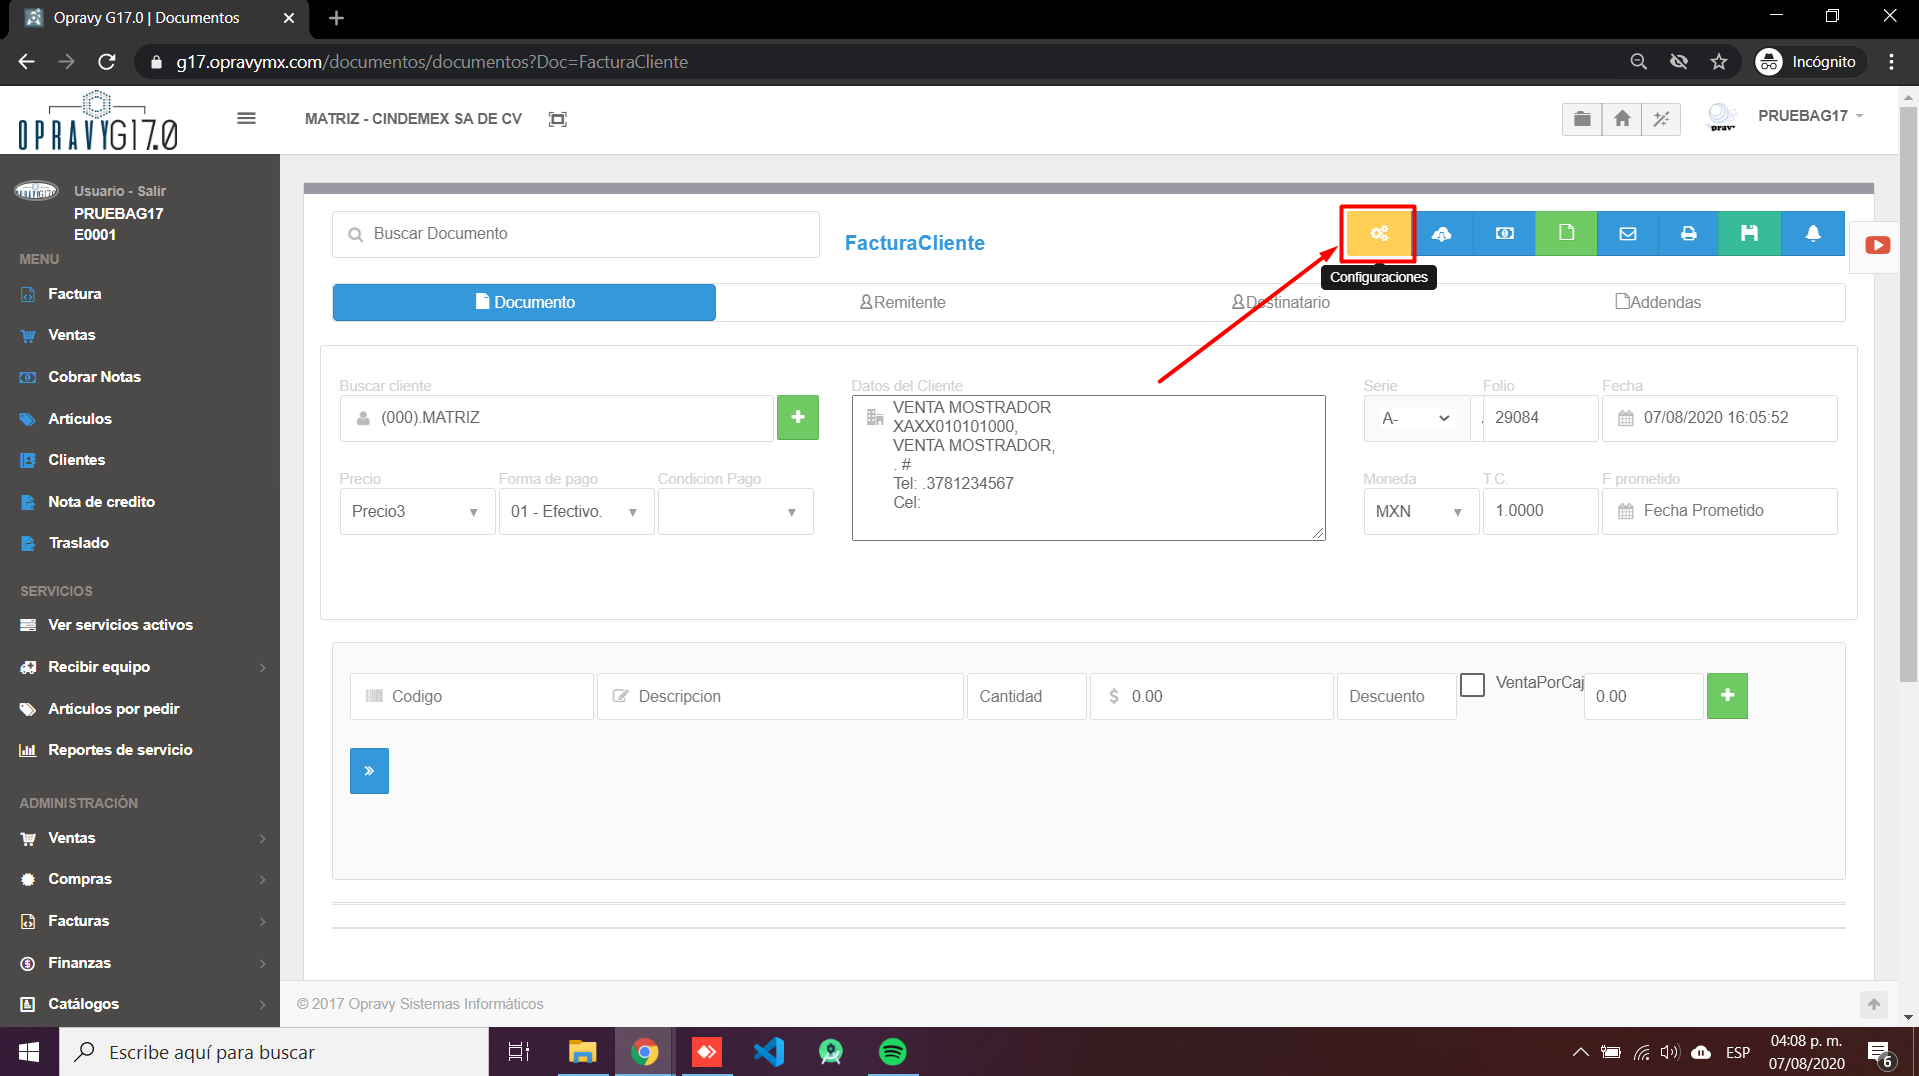
Task: Expand the Facturas administration menu
Action: [140, 921]
